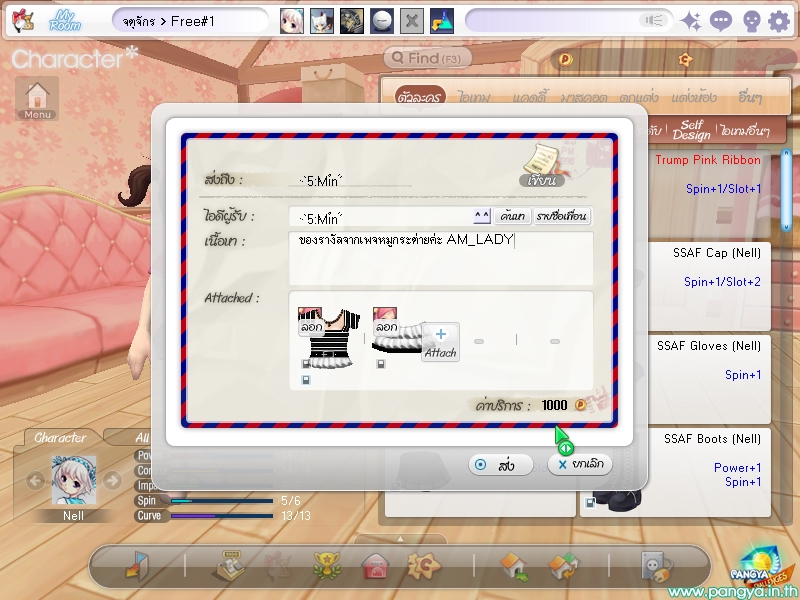Select the Trump Pink Ribbon item

point(709,194)
